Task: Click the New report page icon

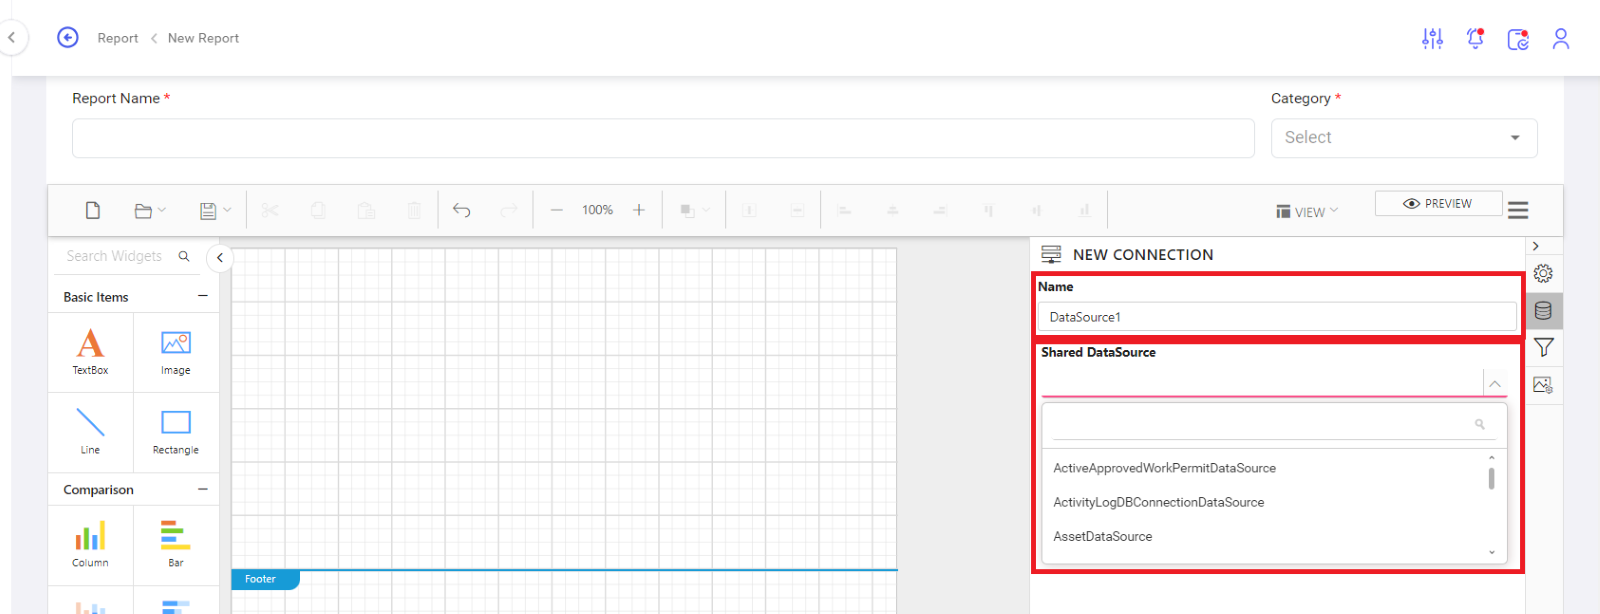Action: tap(93, 210)
